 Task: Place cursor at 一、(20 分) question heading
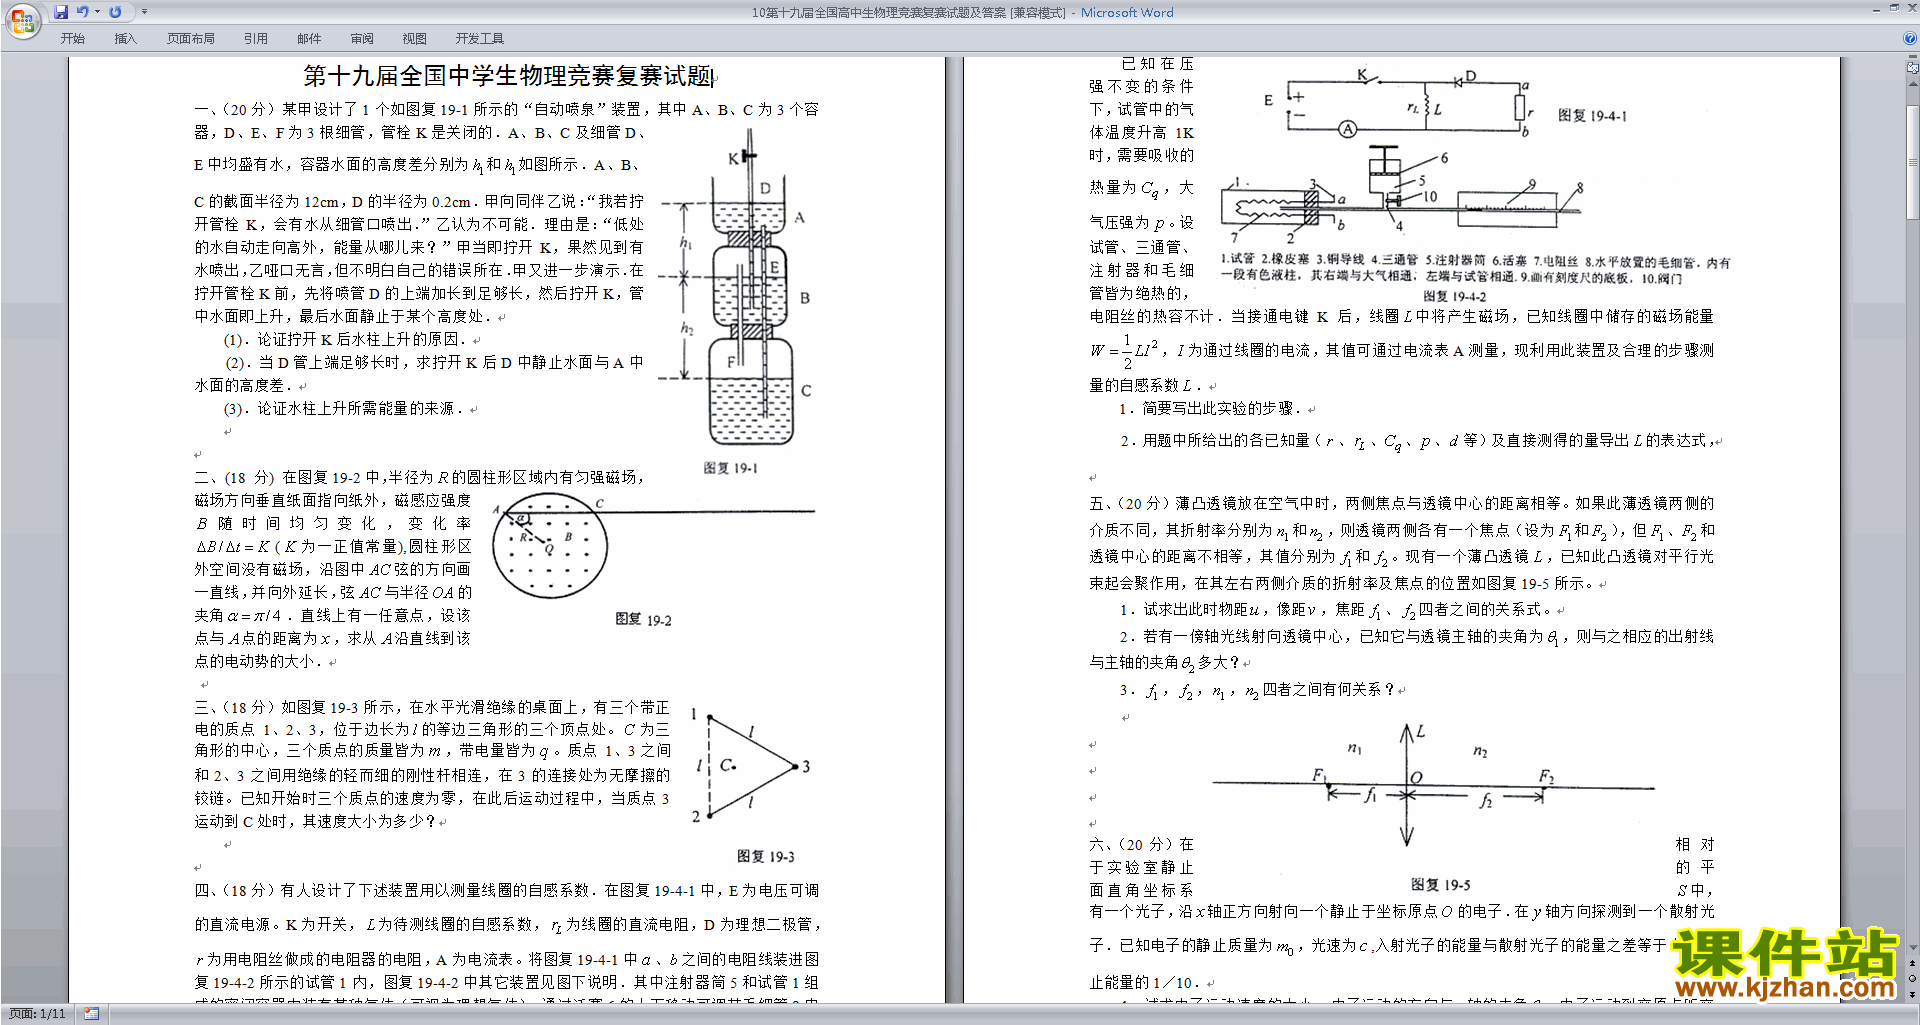(x=235, y=110)
